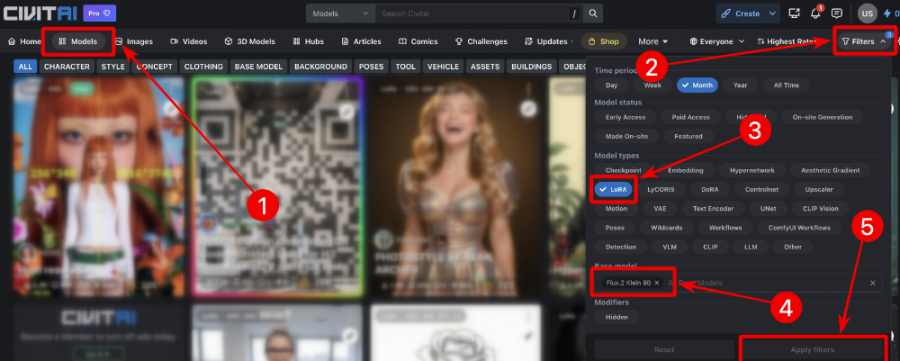Select the BUILDINGS category tab
Image resolution: width=900 pixels, height=361 pixels.
[x=532, y=67]
